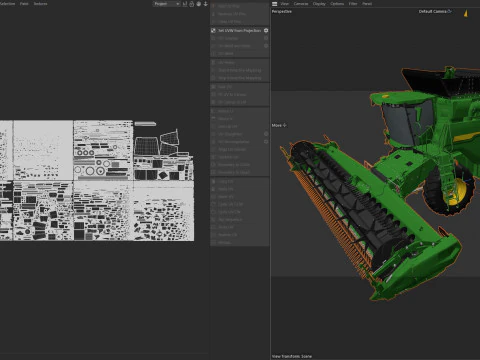Open the Textures menu in UV editor
The image size is (480, 360).
(40, 4)
